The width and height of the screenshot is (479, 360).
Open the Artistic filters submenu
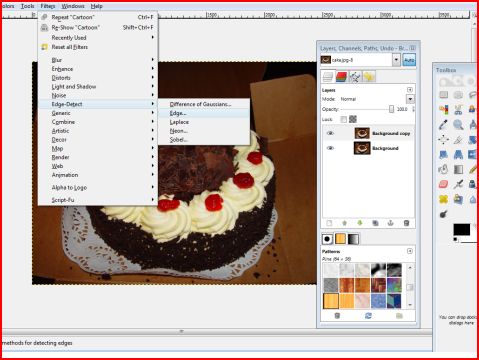pyautogui.click(x=98, y=131)
